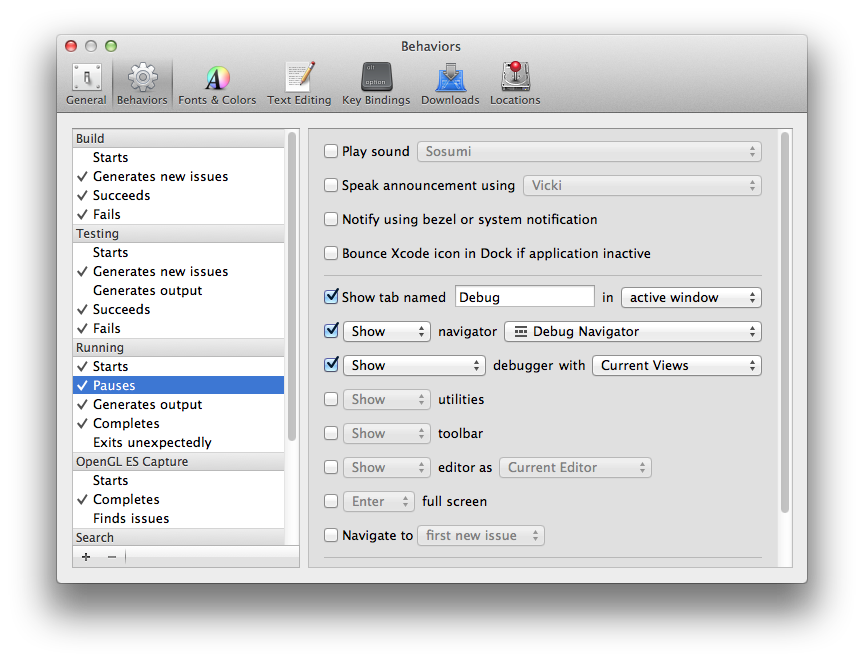Select Testing Generates output
This screenshot has width=864, height=662.
[179, 290]
